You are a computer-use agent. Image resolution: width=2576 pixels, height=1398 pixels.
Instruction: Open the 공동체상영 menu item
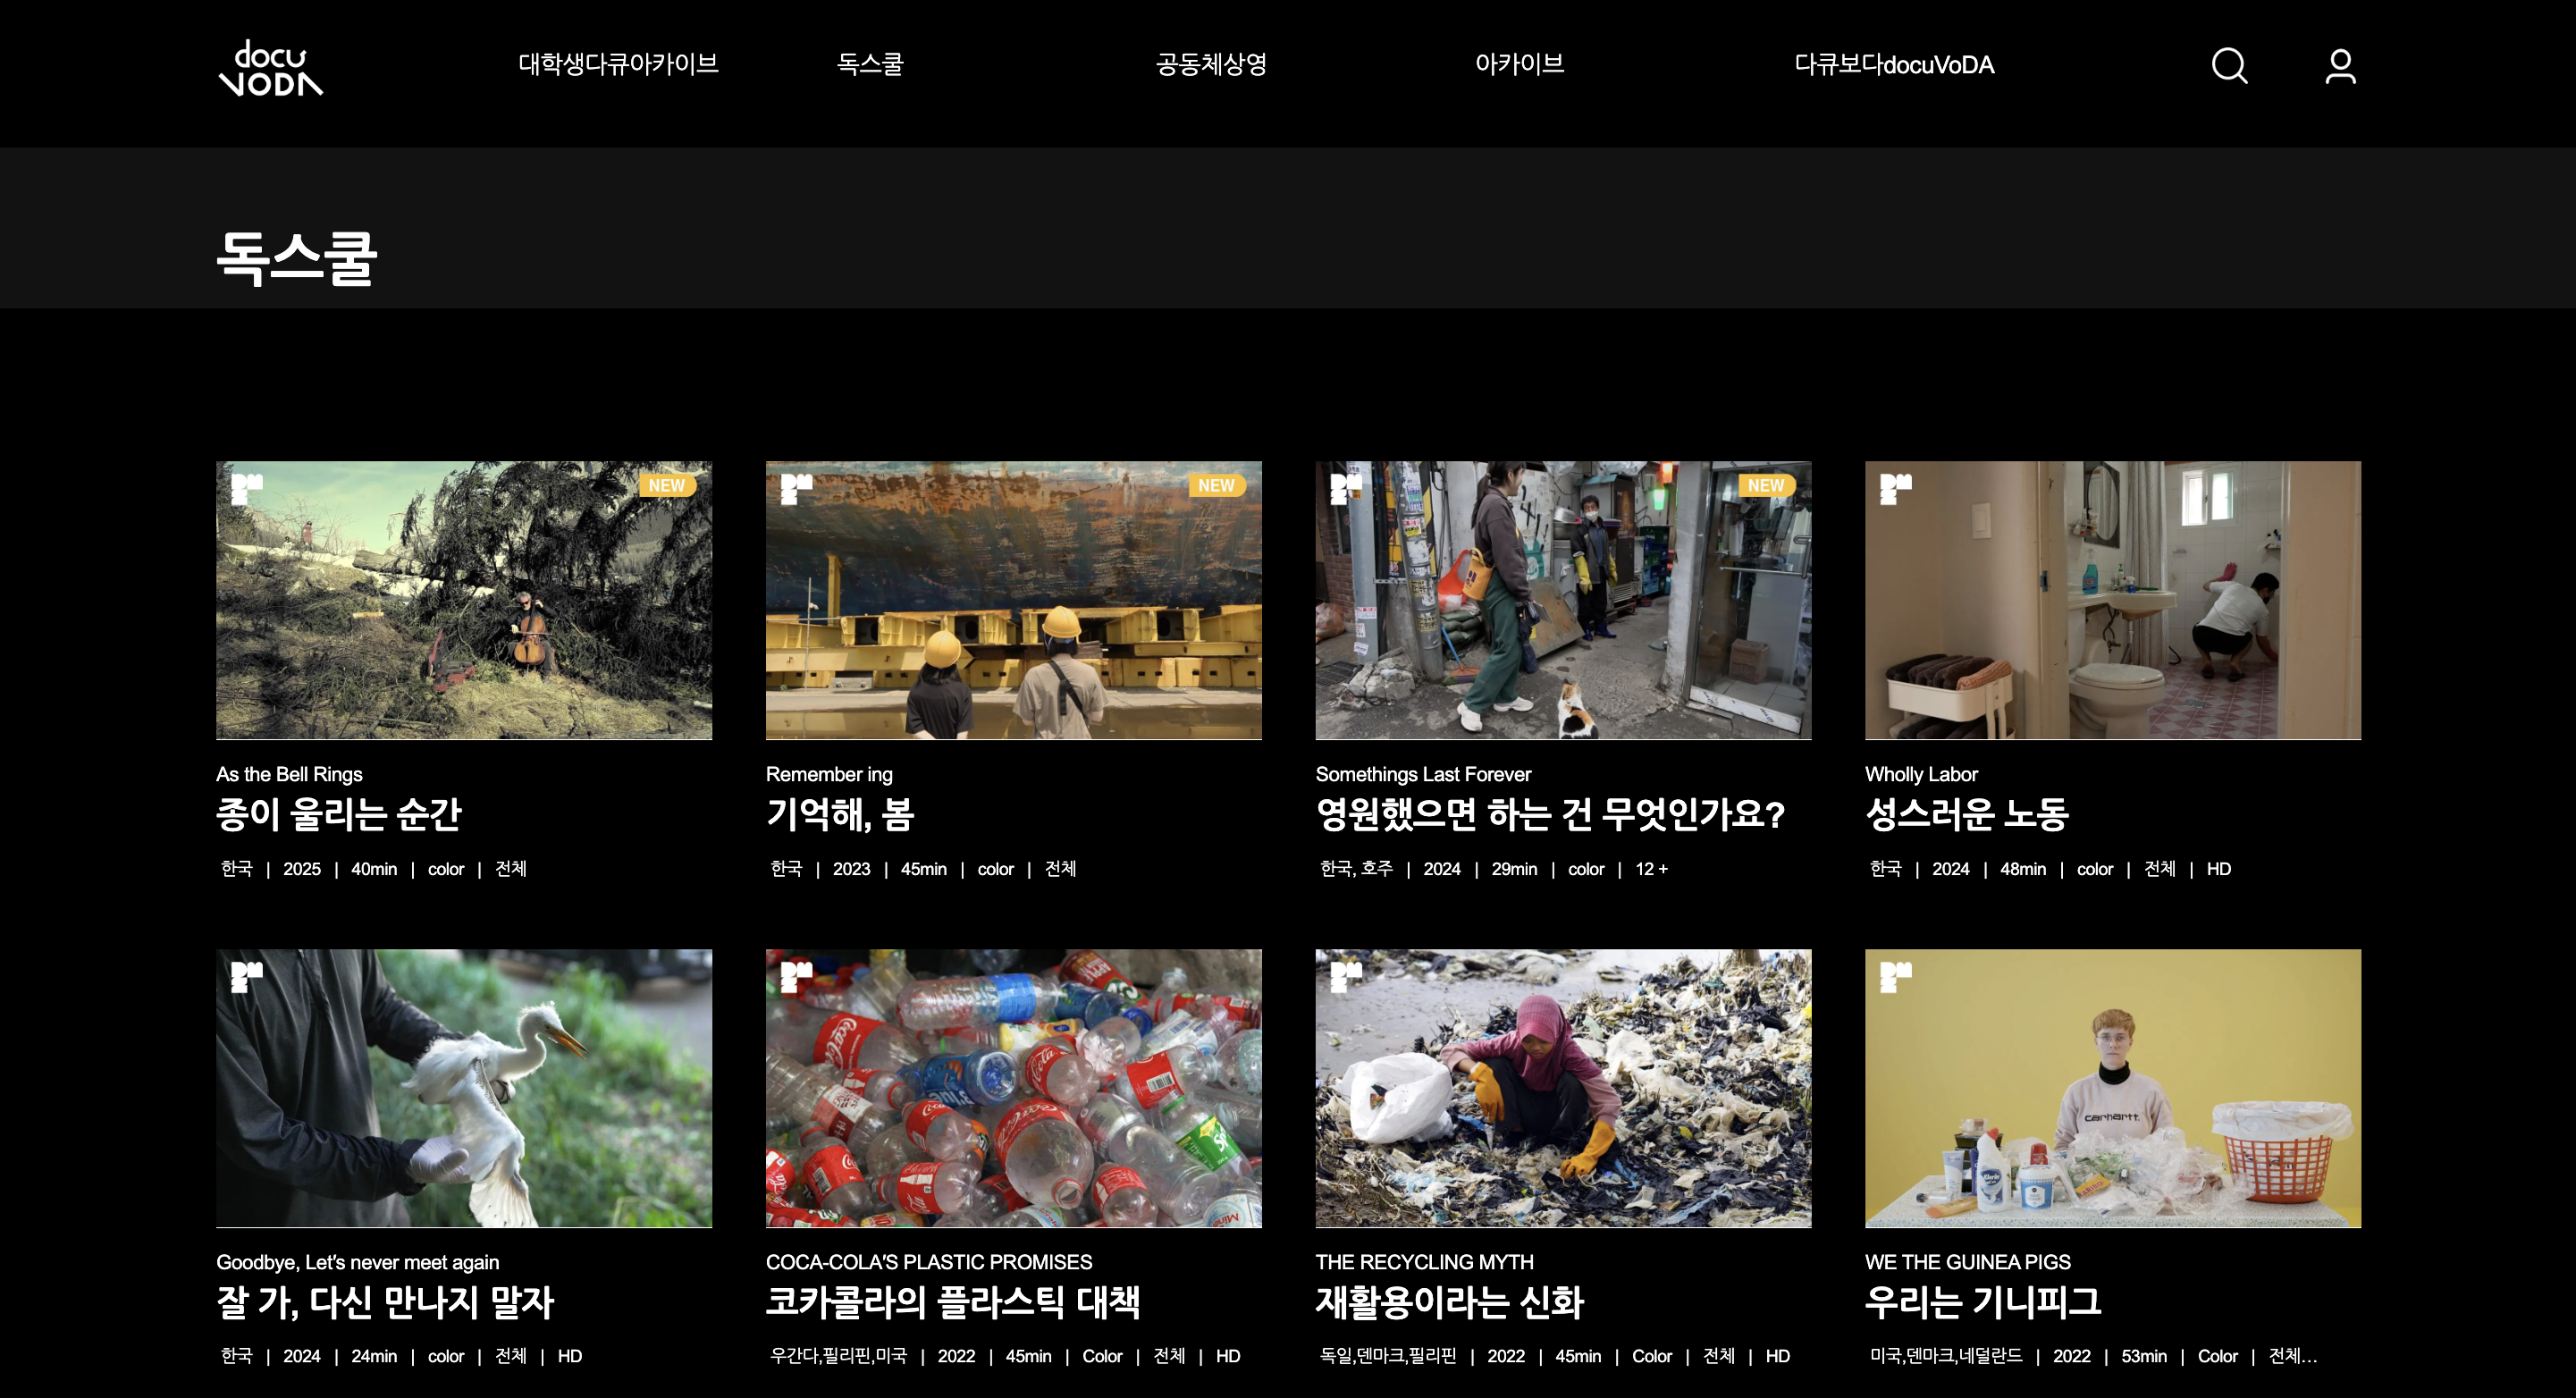(1211, 64)
